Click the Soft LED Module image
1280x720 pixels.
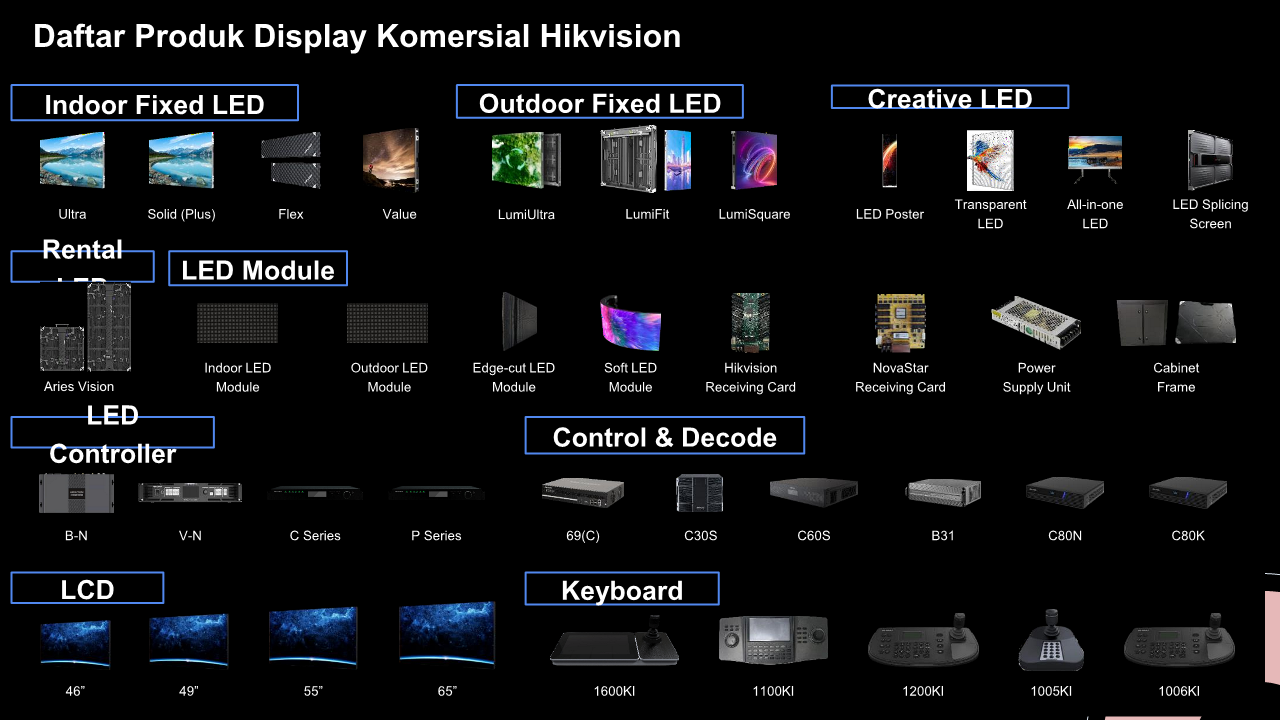click(630, 323)
